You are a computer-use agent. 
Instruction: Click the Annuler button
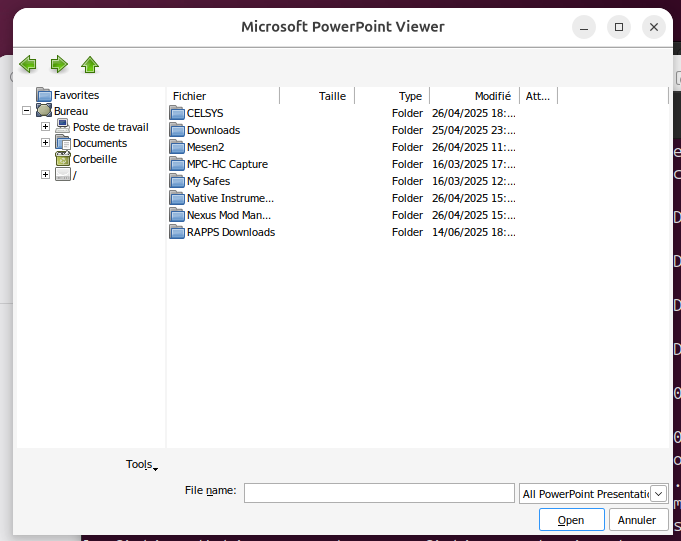(x=638, y=520)
